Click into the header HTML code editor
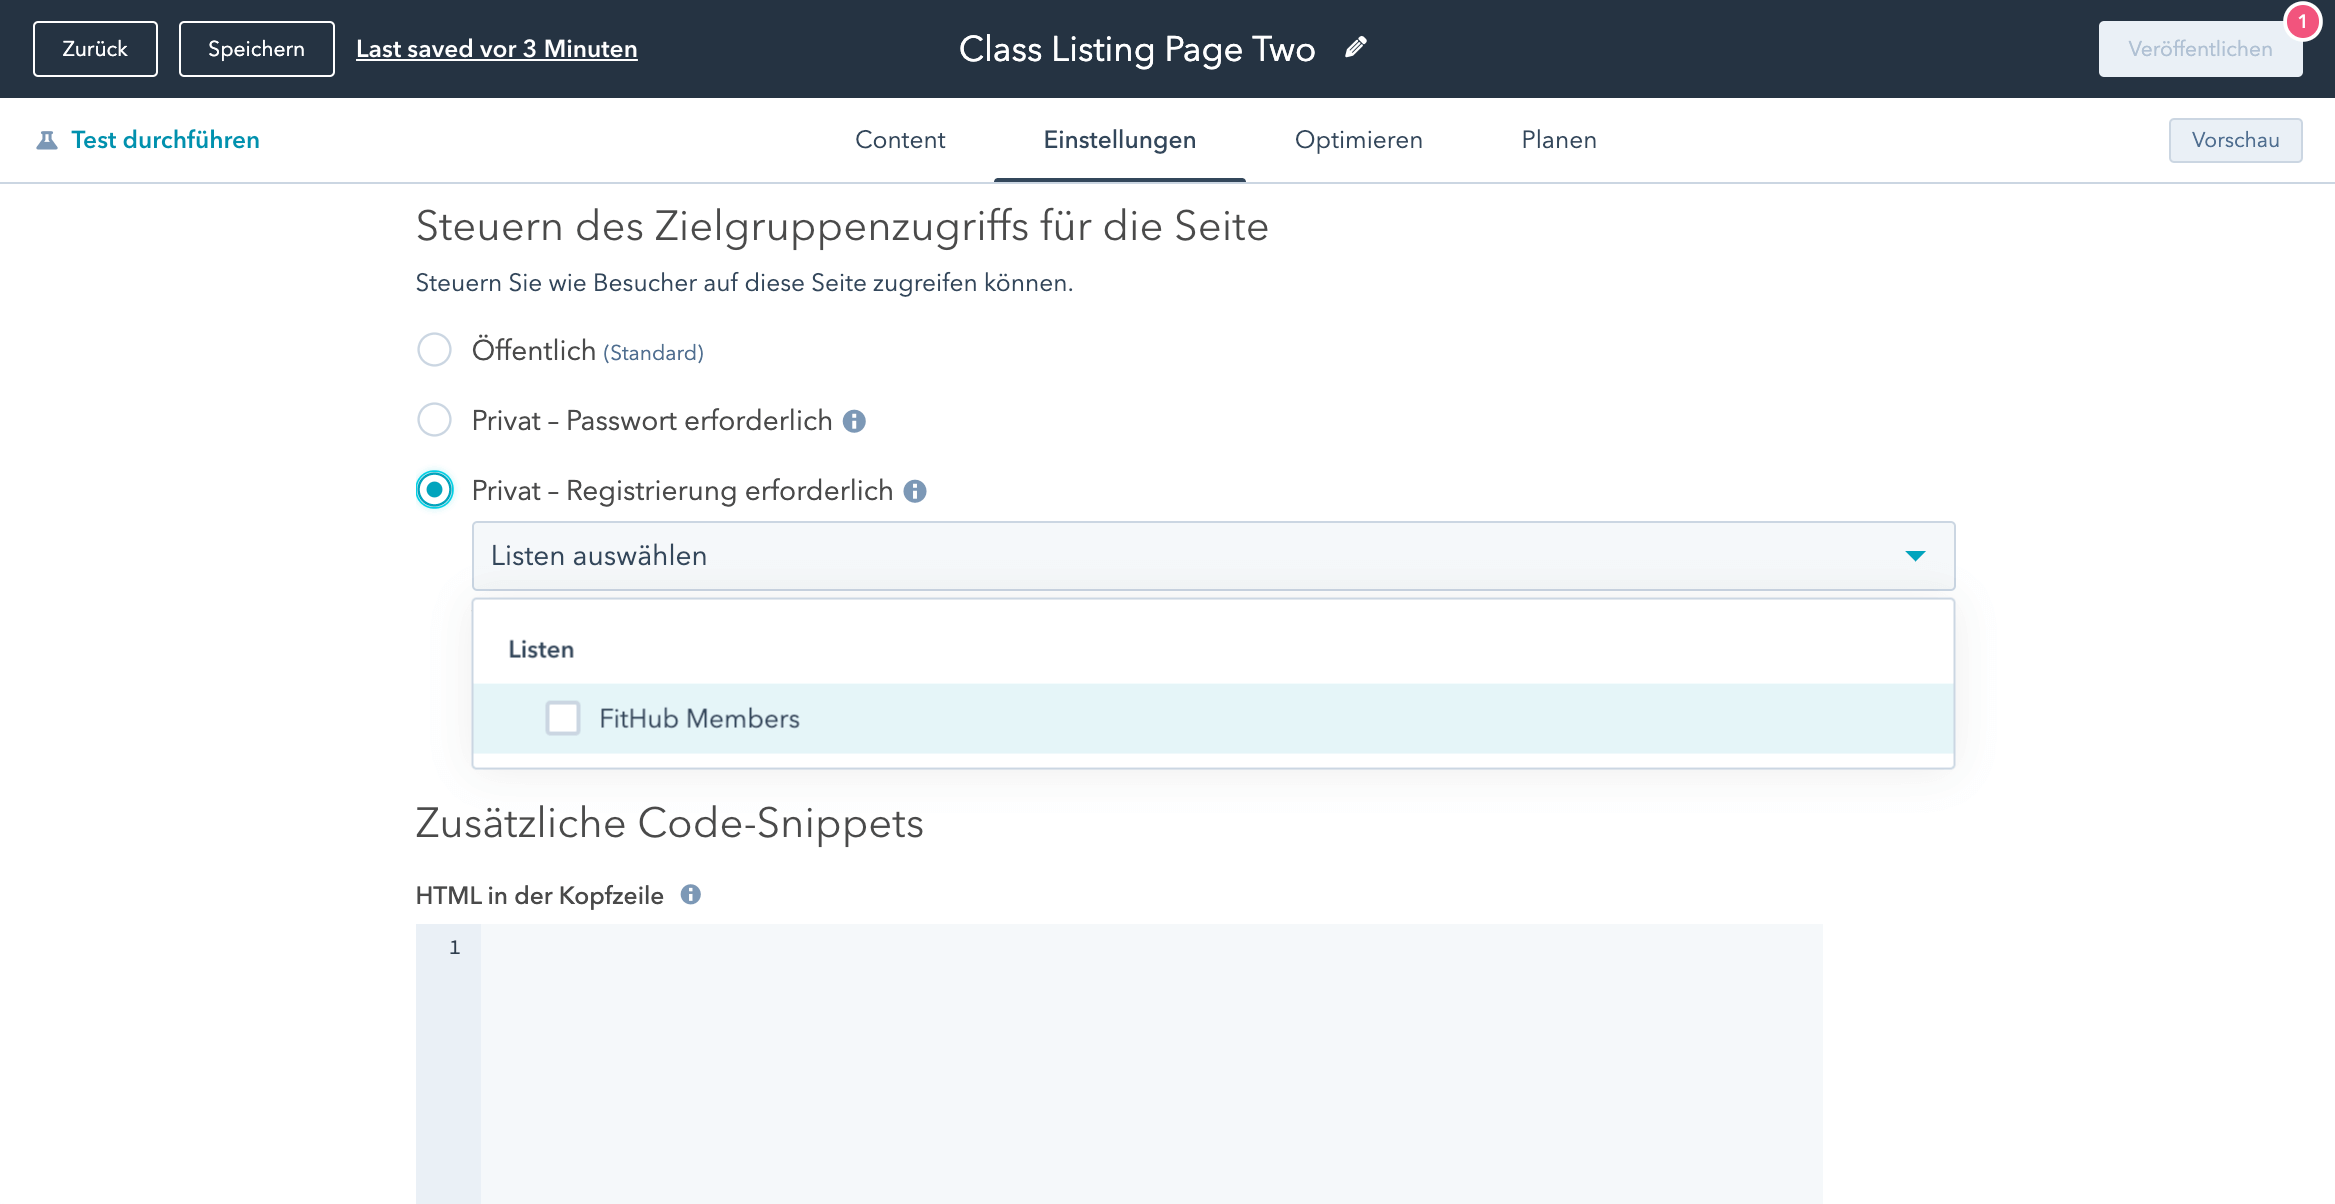This screenshot has width=2335, height=1204. coord(1150,1060)
